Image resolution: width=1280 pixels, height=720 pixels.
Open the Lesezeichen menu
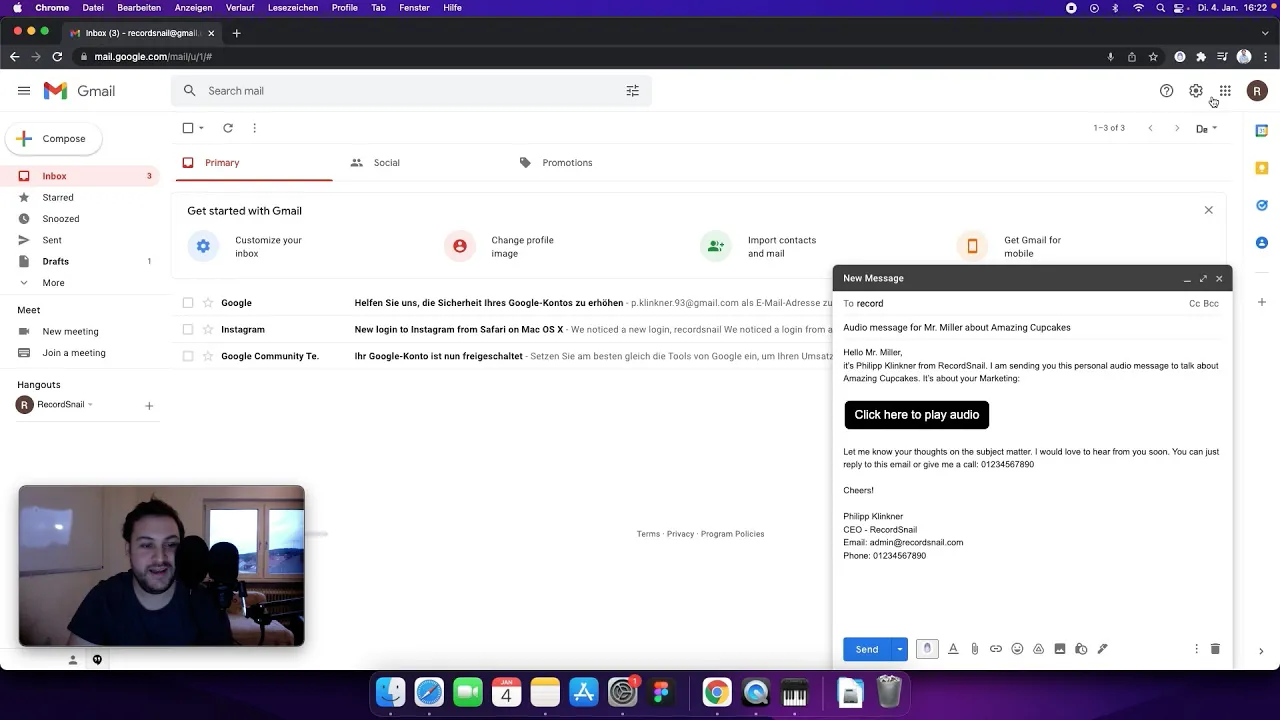[293, 8]
